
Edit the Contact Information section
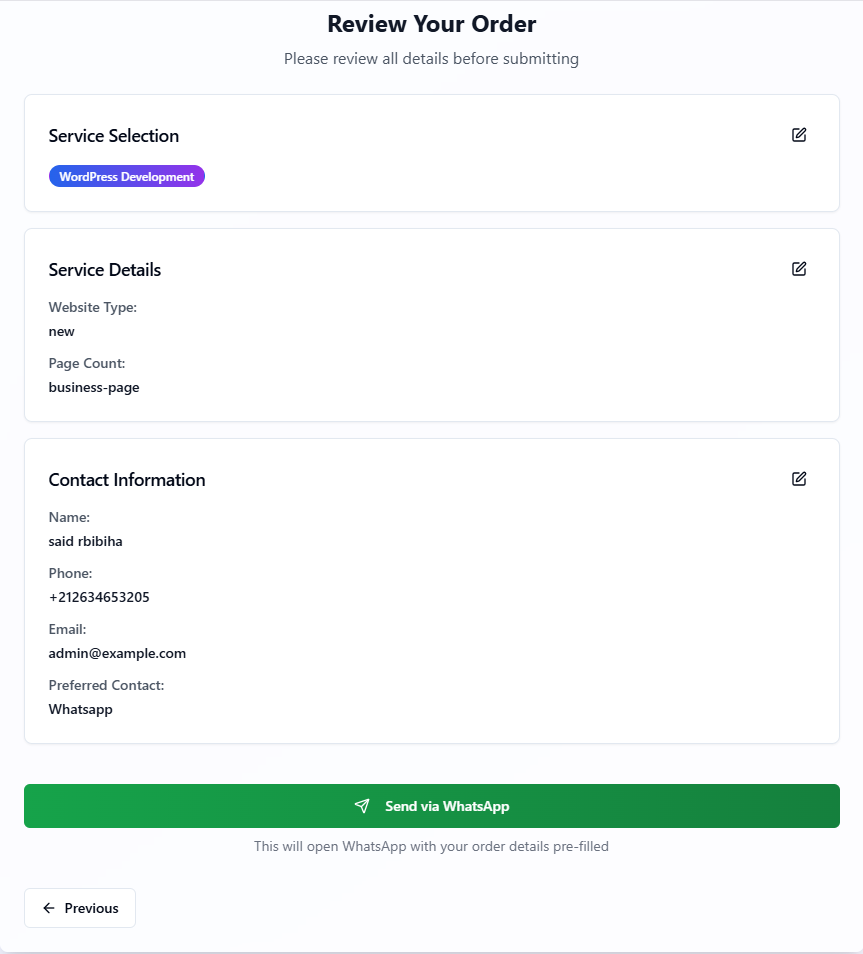[x=798, y=479]
